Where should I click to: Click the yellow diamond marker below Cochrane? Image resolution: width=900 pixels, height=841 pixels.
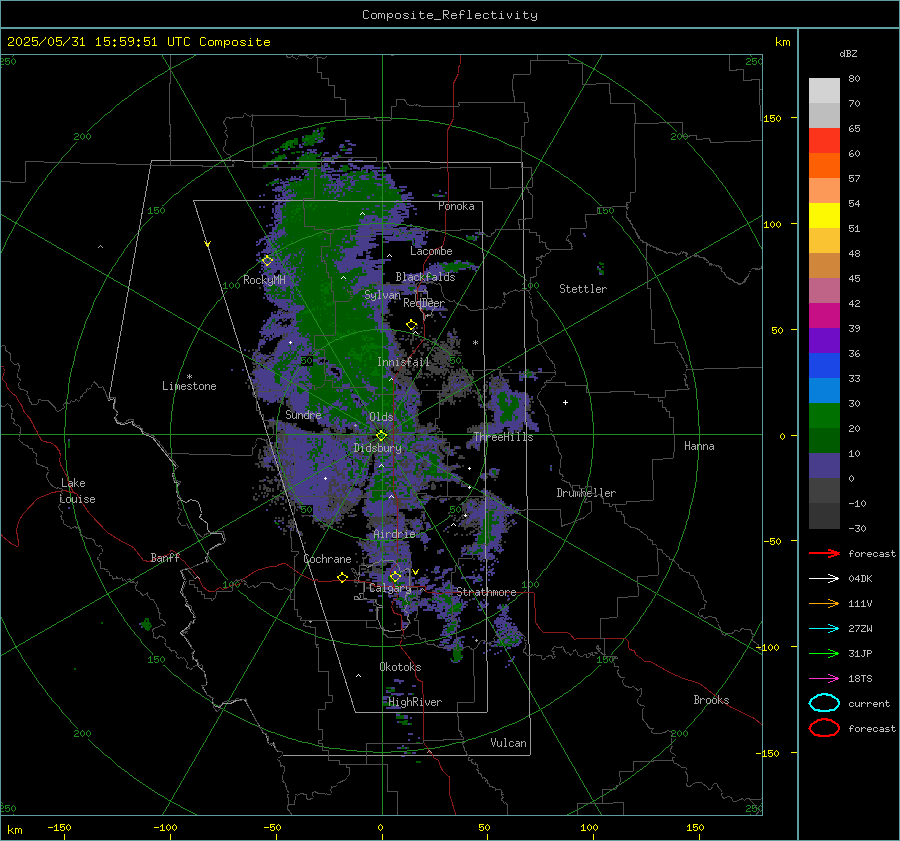pos(342,577)
